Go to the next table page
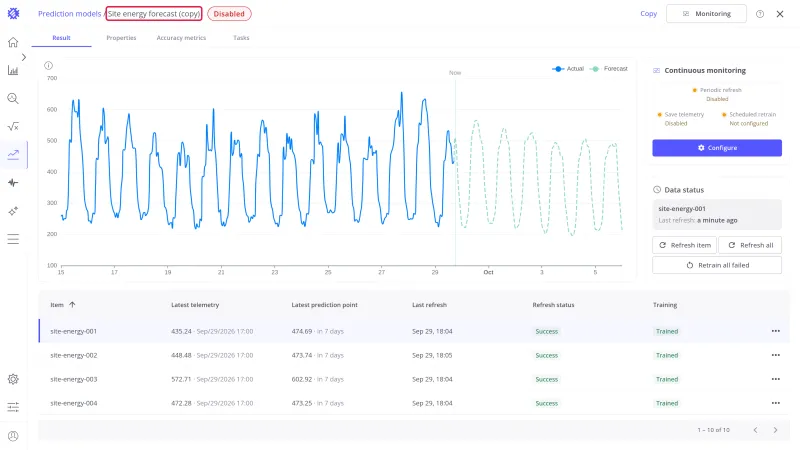This screenshot has height=450, width=800. [x=775, y=430]
